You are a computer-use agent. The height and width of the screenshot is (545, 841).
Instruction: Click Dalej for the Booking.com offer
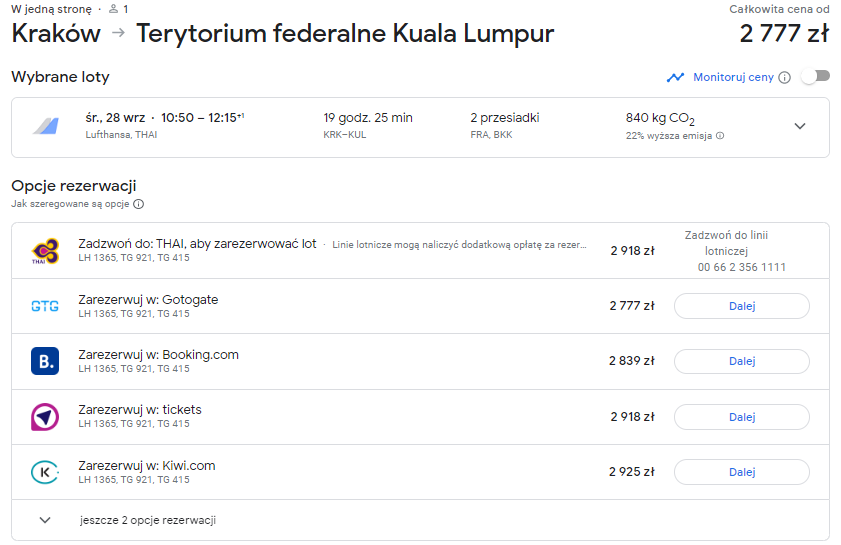click(x=742, y=361)
